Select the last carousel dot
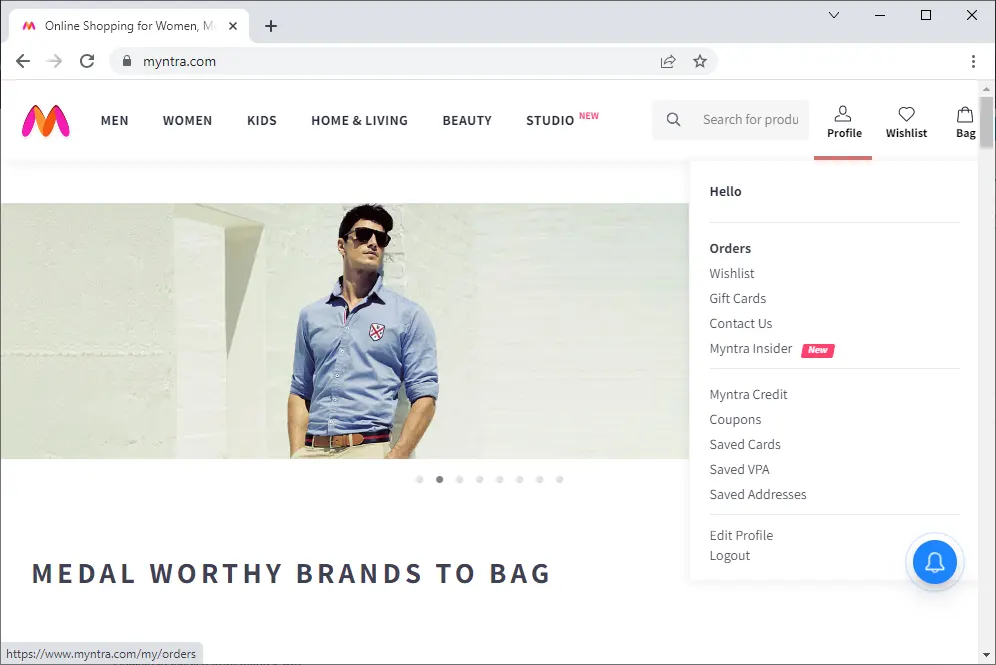Image resolution: width=996 pixels, height=665 pixels. point(560,480)
